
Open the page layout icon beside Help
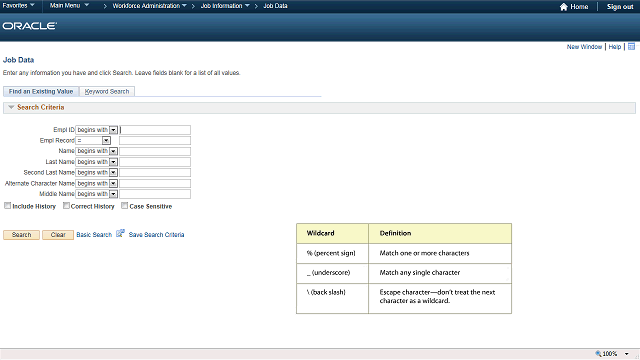[631, 47]
